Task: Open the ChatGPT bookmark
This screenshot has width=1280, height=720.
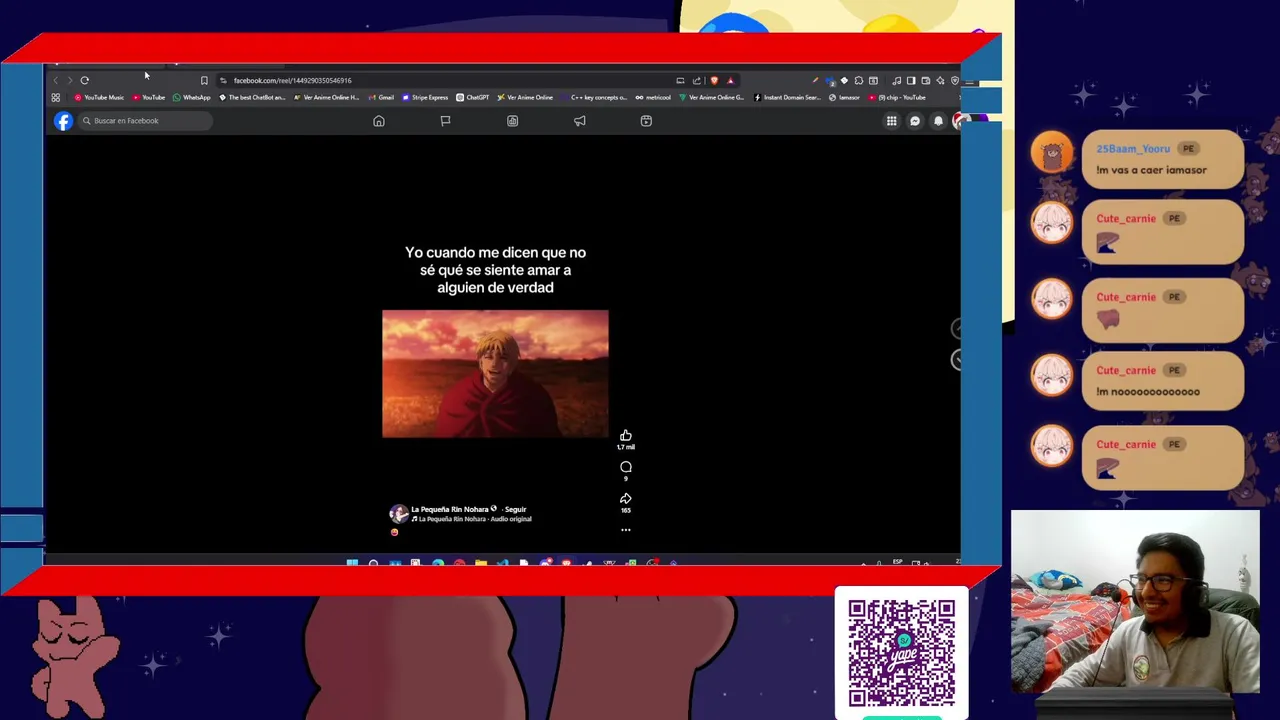Action: coord(472,97)
